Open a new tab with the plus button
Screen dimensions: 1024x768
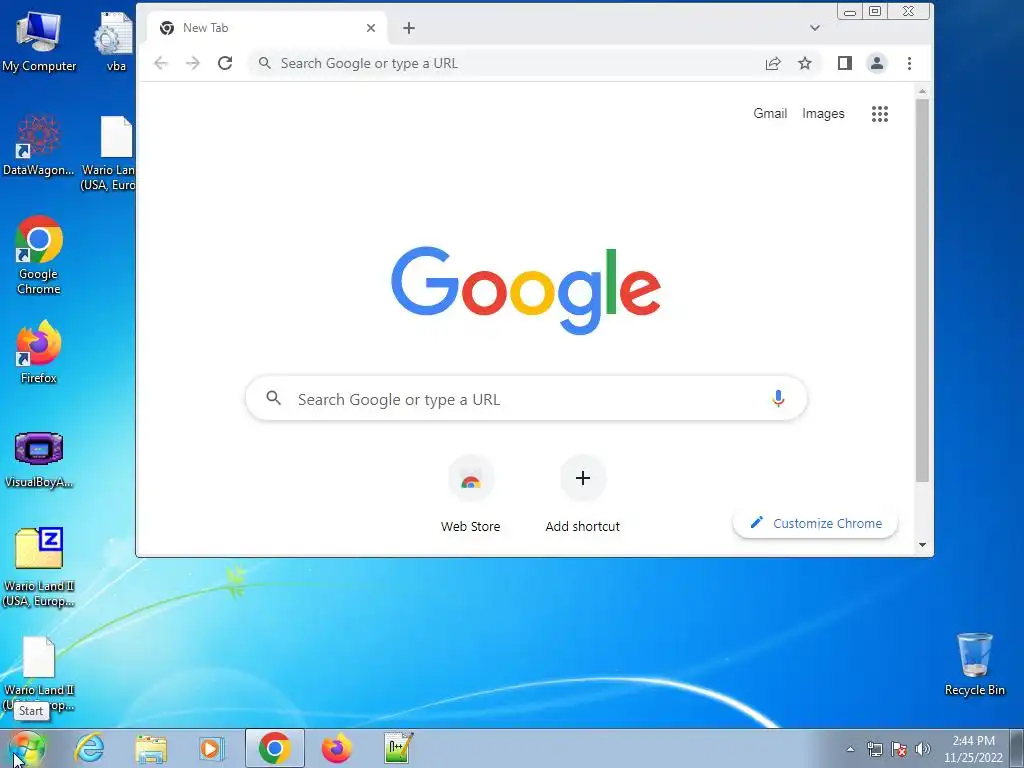pyautogui.click(x=409, y=28)
